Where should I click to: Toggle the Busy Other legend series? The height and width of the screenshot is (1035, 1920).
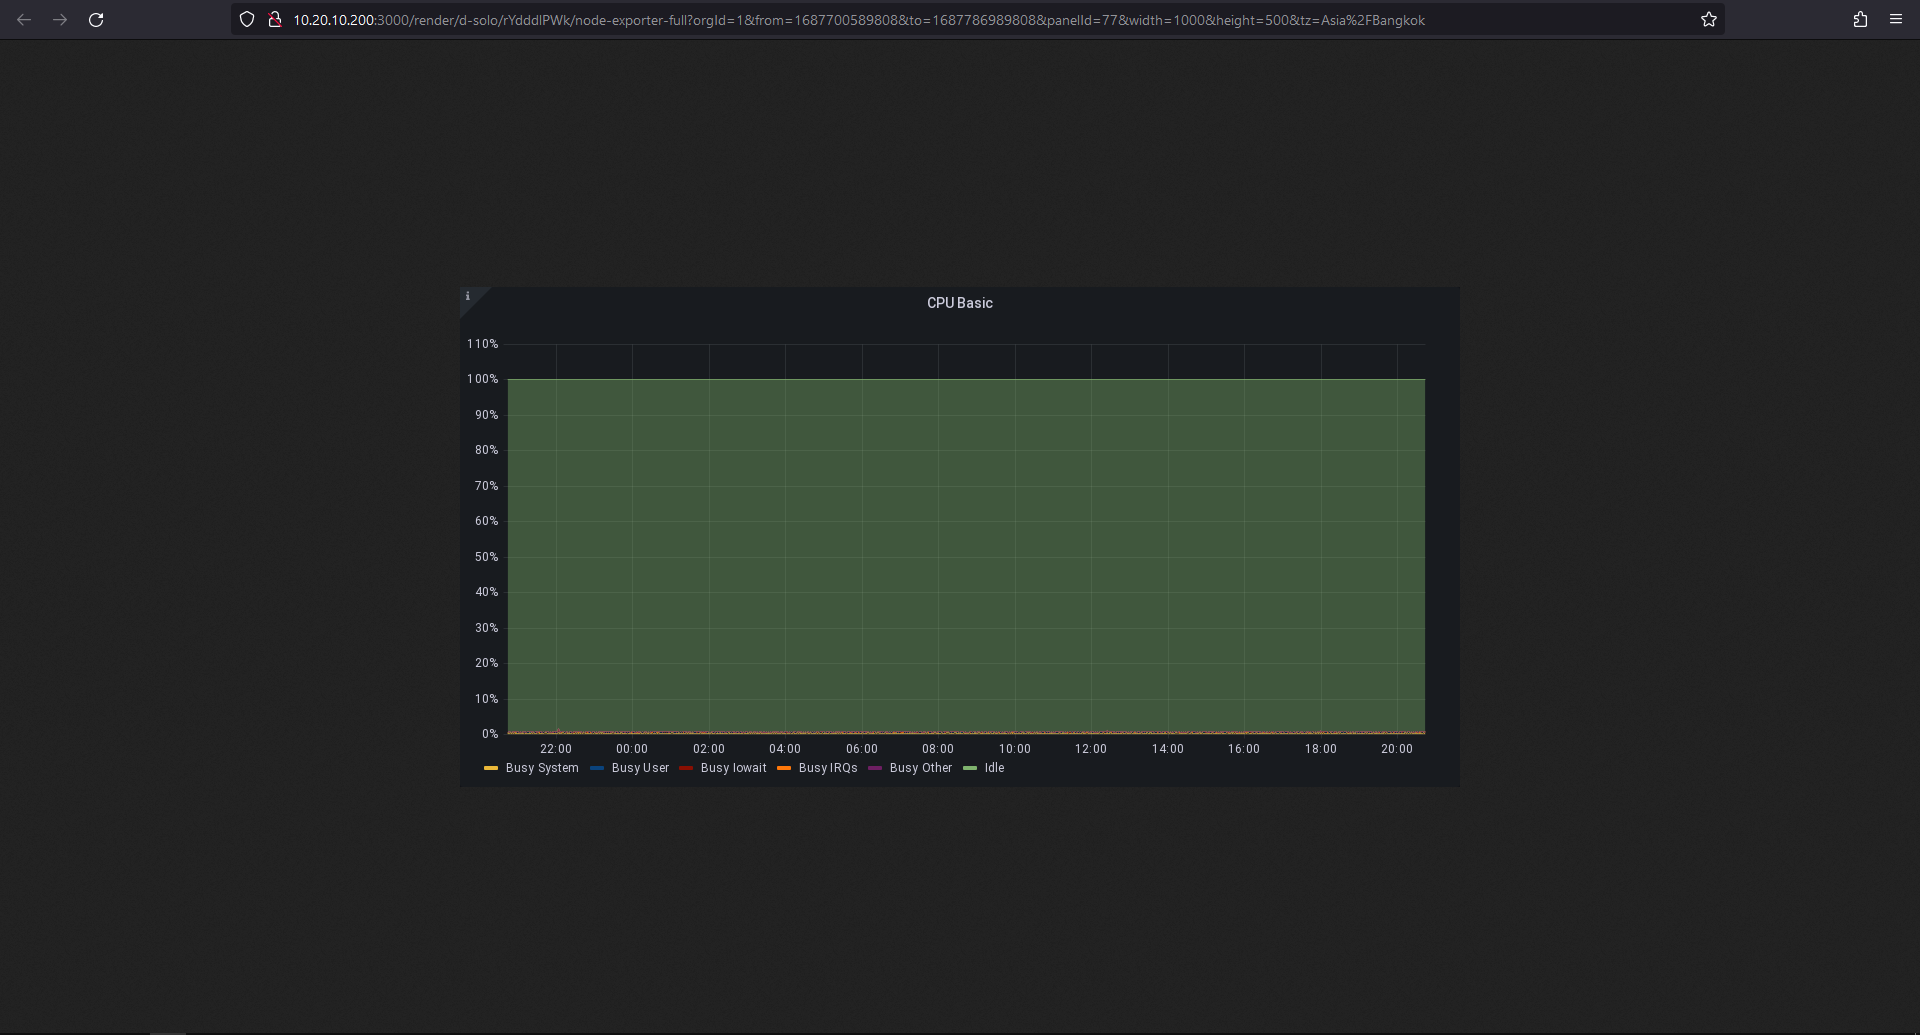[921, 768]
